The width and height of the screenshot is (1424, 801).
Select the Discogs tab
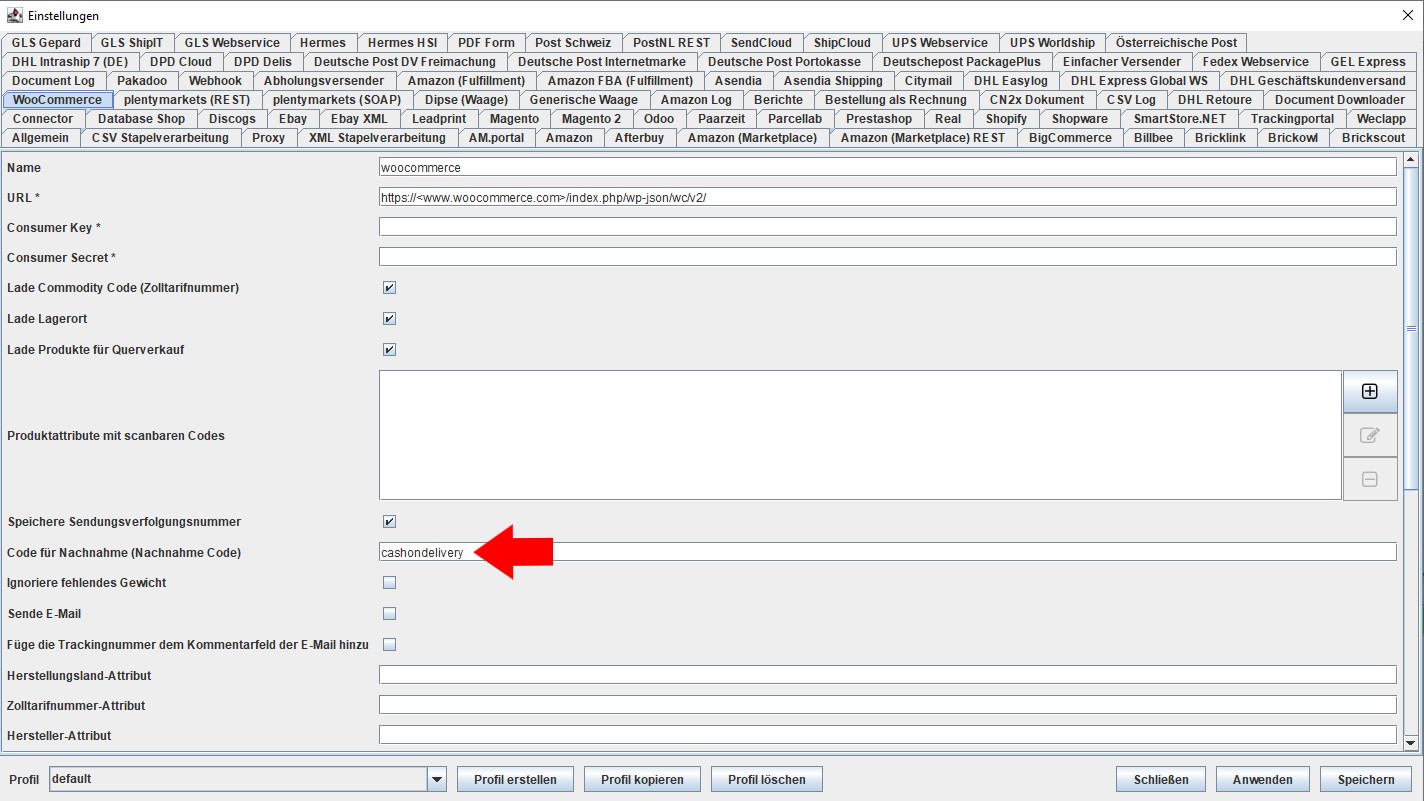click(232, 119)
